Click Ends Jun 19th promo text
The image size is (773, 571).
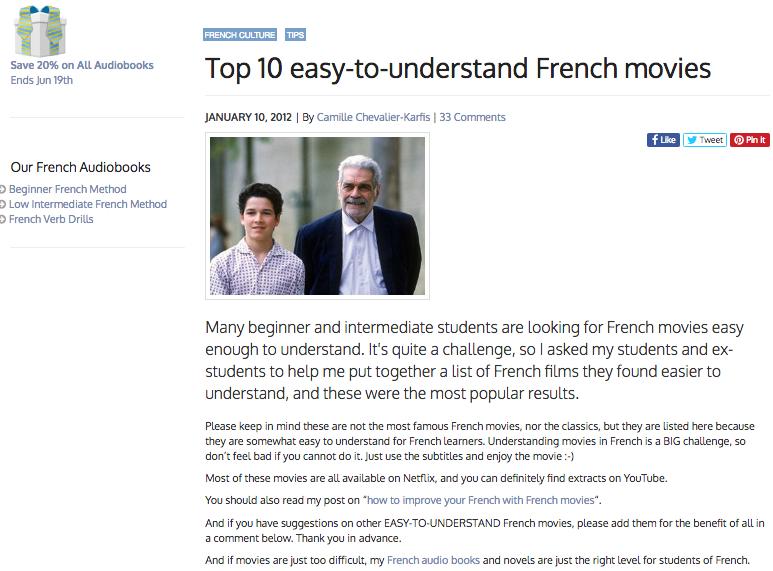click(x=41, y=80)
